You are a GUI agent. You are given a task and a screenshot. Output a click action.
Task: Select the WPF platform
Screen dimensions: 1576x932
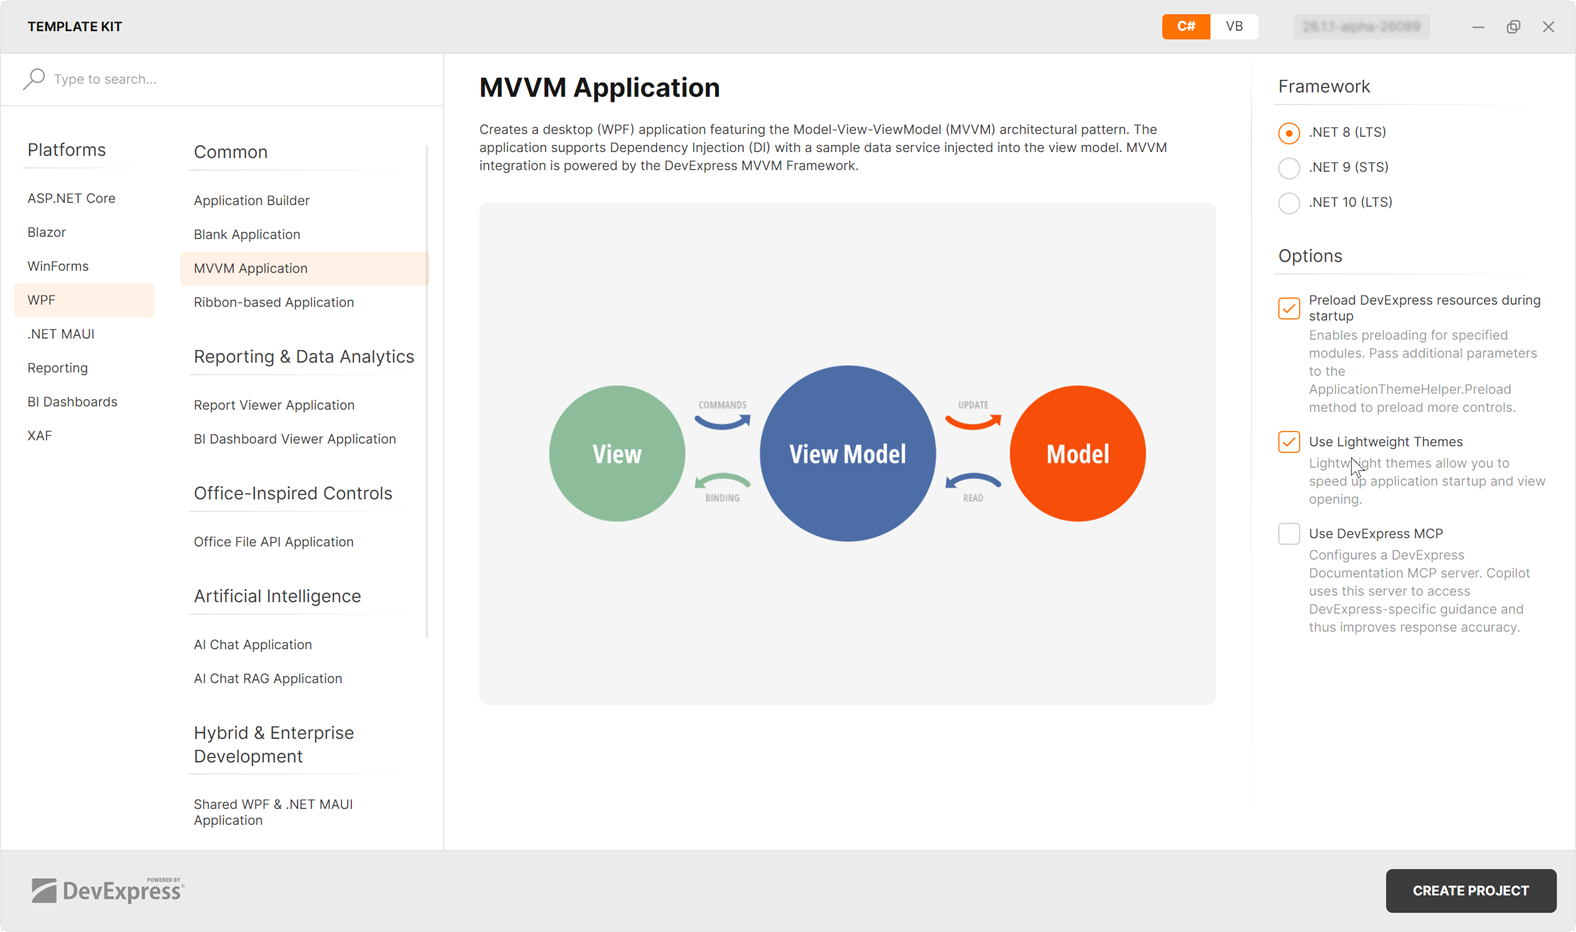[84, 300]
